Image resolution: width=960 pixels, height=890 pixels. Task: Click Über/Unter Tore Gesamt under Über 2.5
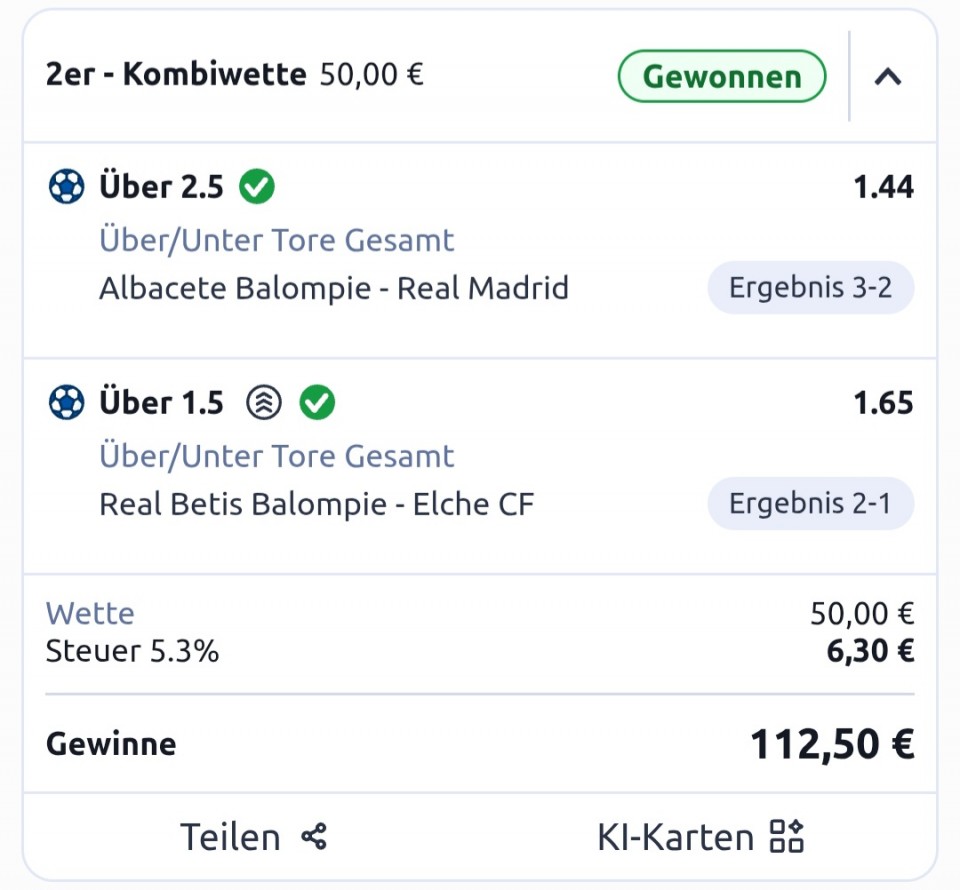[277, 241]
